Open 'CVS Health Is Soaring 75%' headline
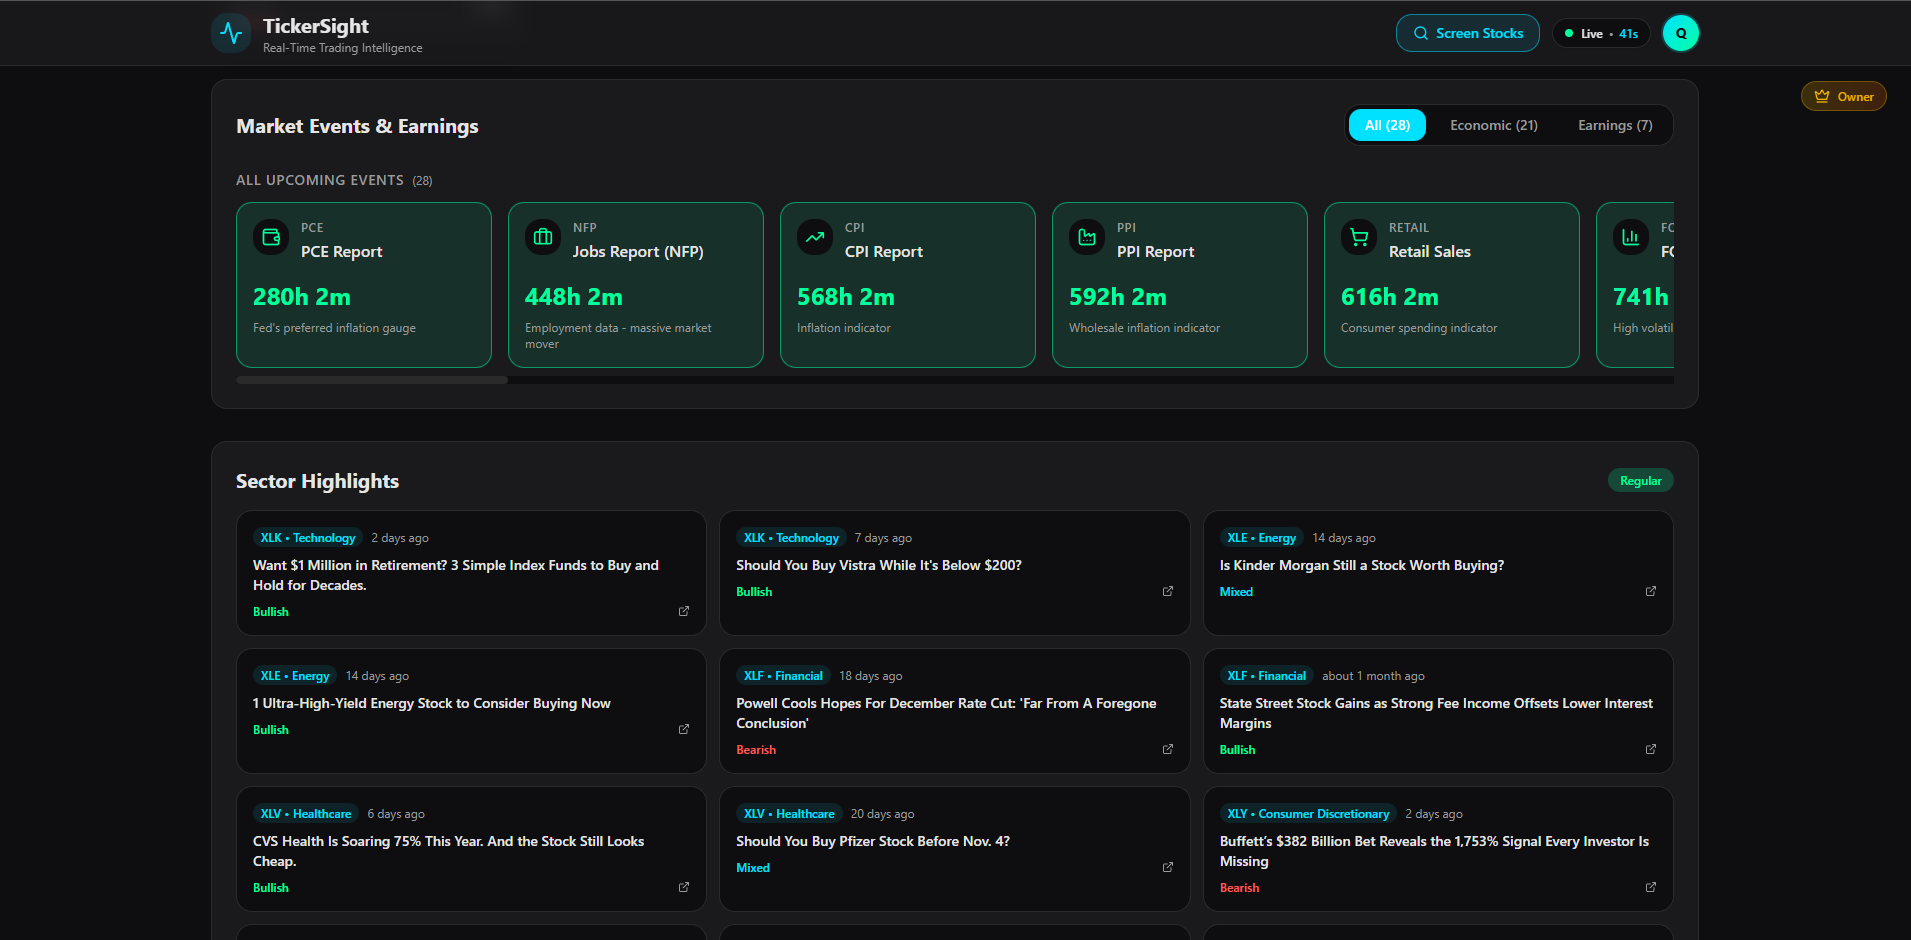1911x940 pixels. 448,851
